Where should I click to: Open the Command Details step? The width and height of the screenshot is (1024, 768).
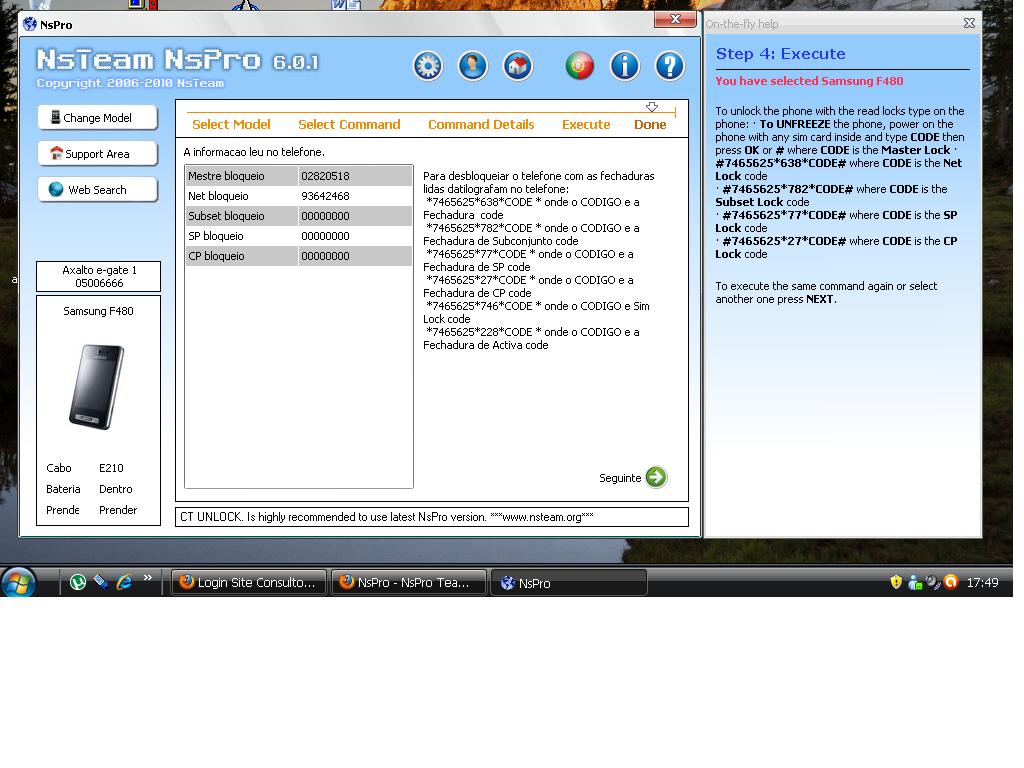point(481,125)
